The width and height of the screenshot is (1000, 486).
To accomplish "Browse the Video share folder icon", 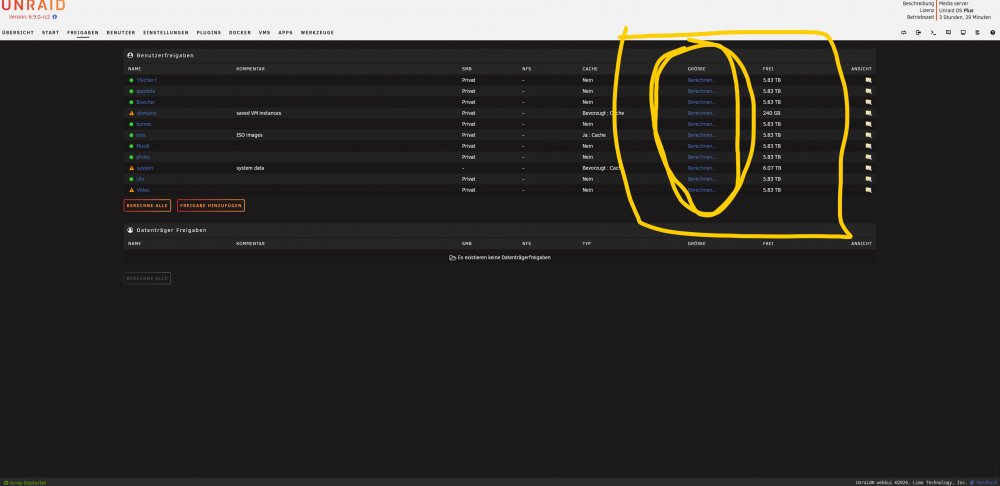I will pos(868,190).
